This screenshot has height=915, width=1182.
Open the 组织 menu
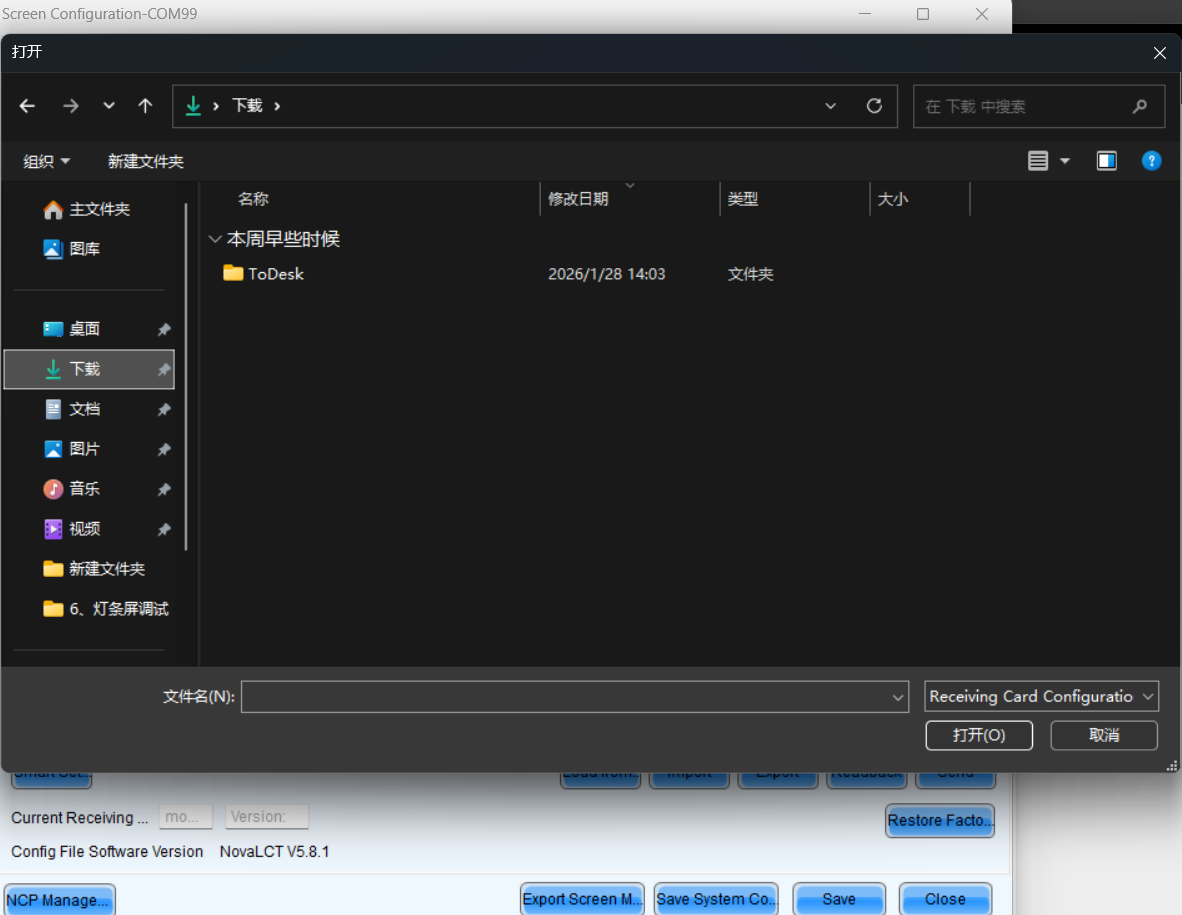(47, 161)
